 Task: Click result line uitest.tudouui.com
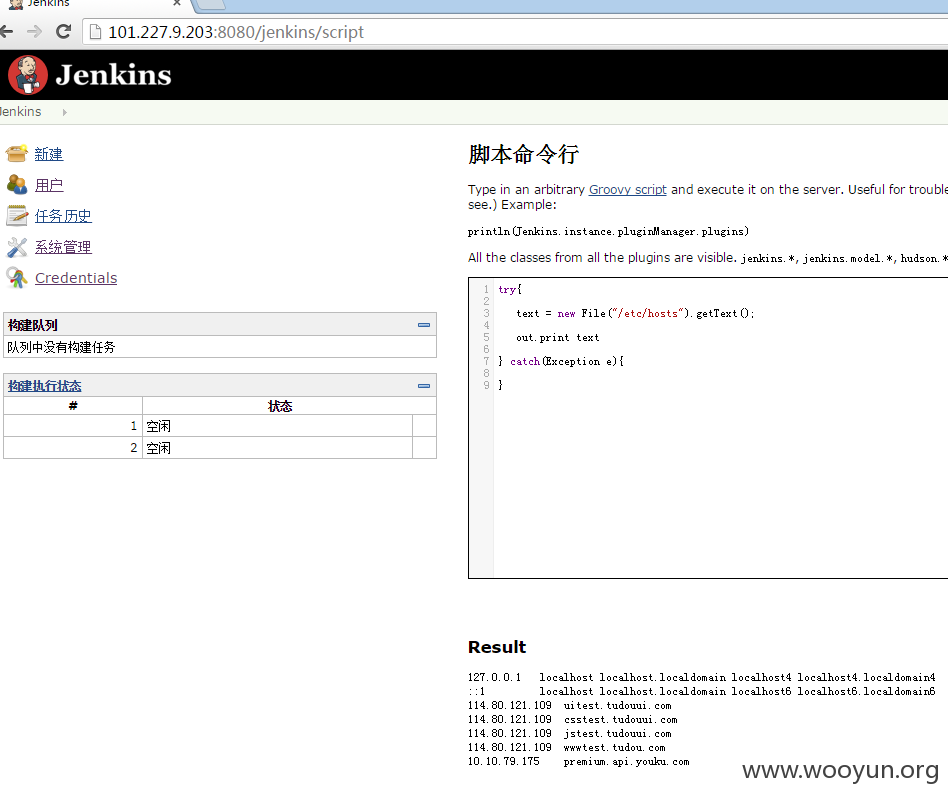[570, 706]
